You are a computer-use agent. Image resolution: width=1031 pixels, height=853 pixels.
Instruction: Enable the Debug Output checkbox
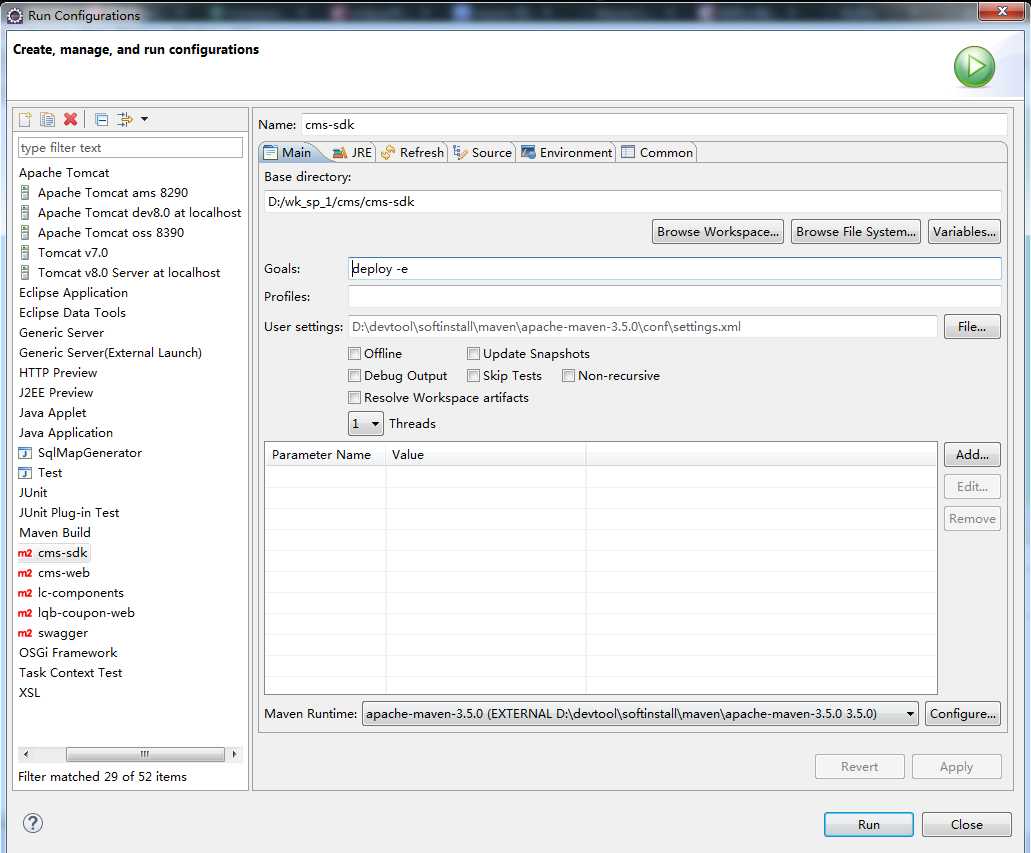point(354,376)
